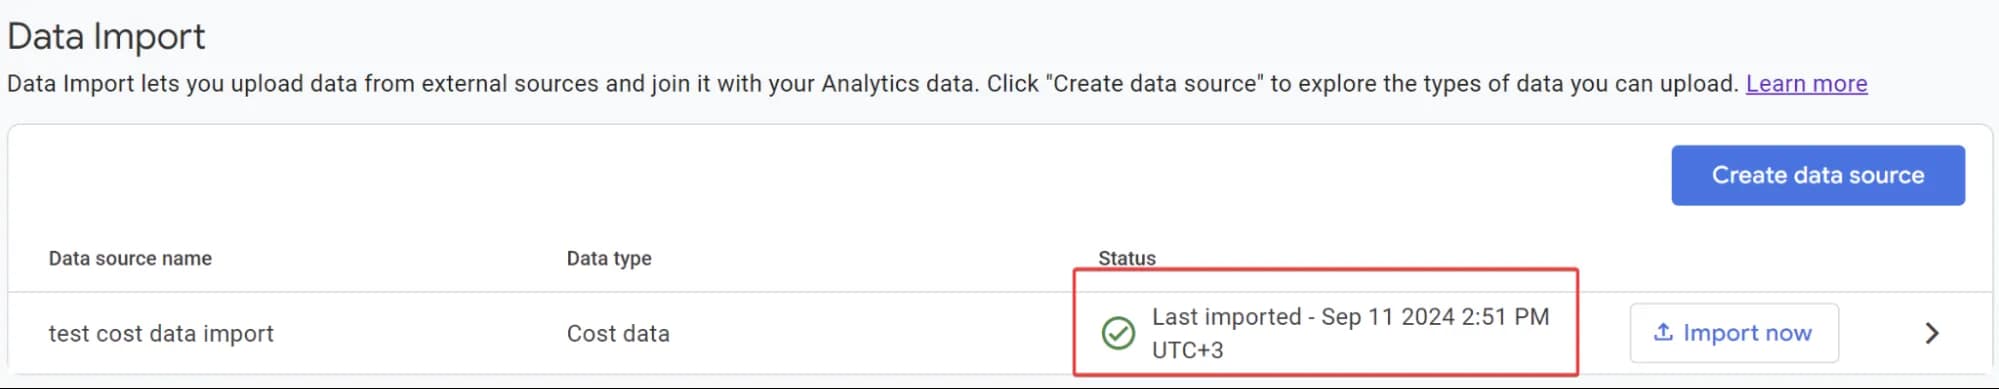Viewport: 1999px width, 389px height.
Task: Click the Data type column header
Action: 608,258
